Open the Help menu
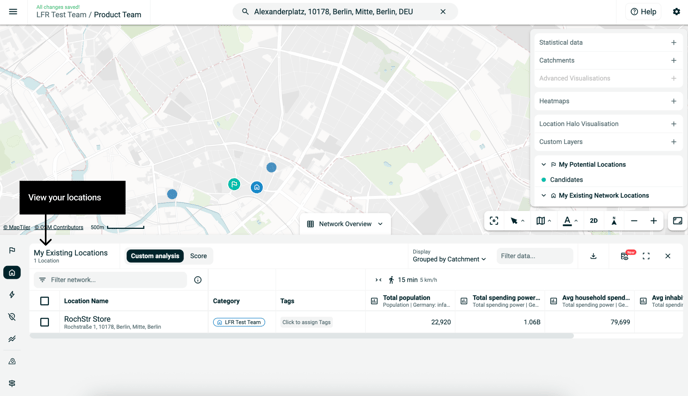Viewport: 688px width, 396px height. tap(643, 12)
